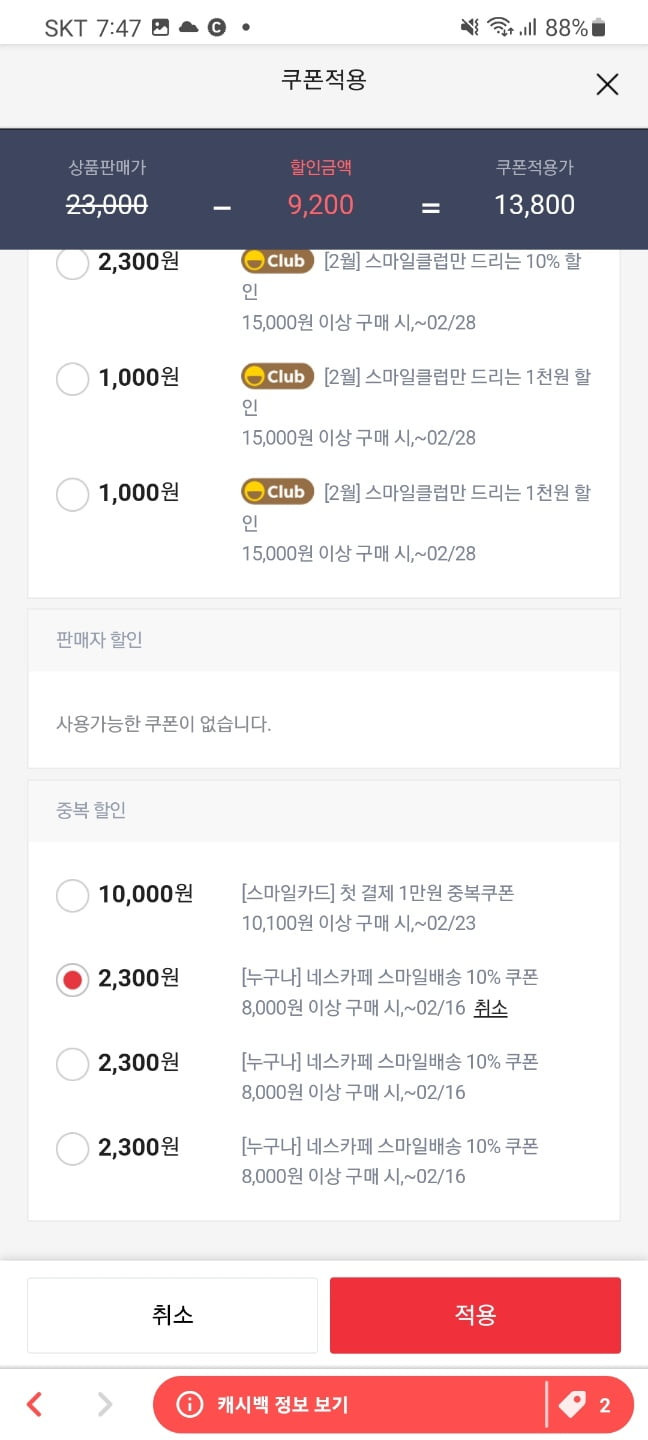Viewport: 648px width, 1440px height.
Task: Tap the back arrow in bottom bar
Action: point(34,1405)
